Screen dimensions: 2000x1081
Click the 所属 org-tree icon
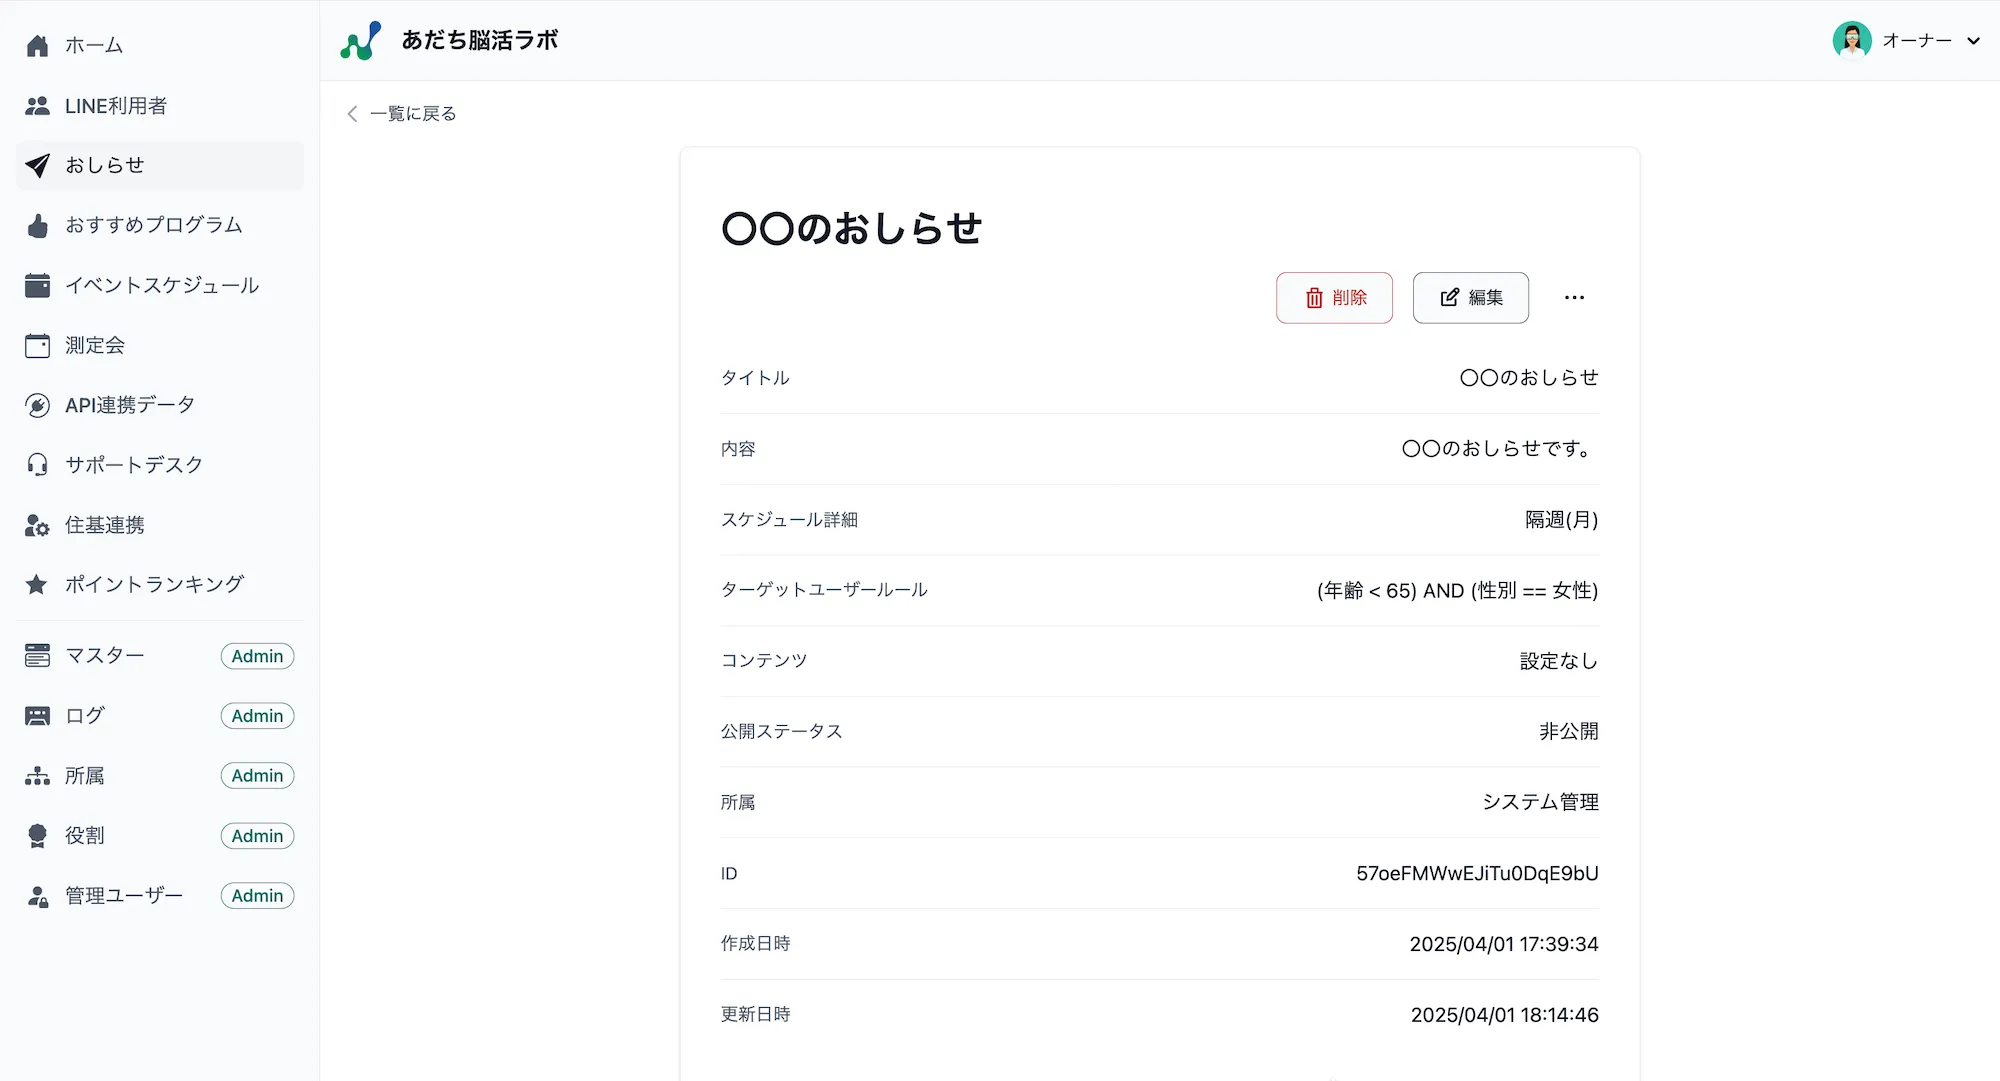pyautogui.click(x=37, y=776)
